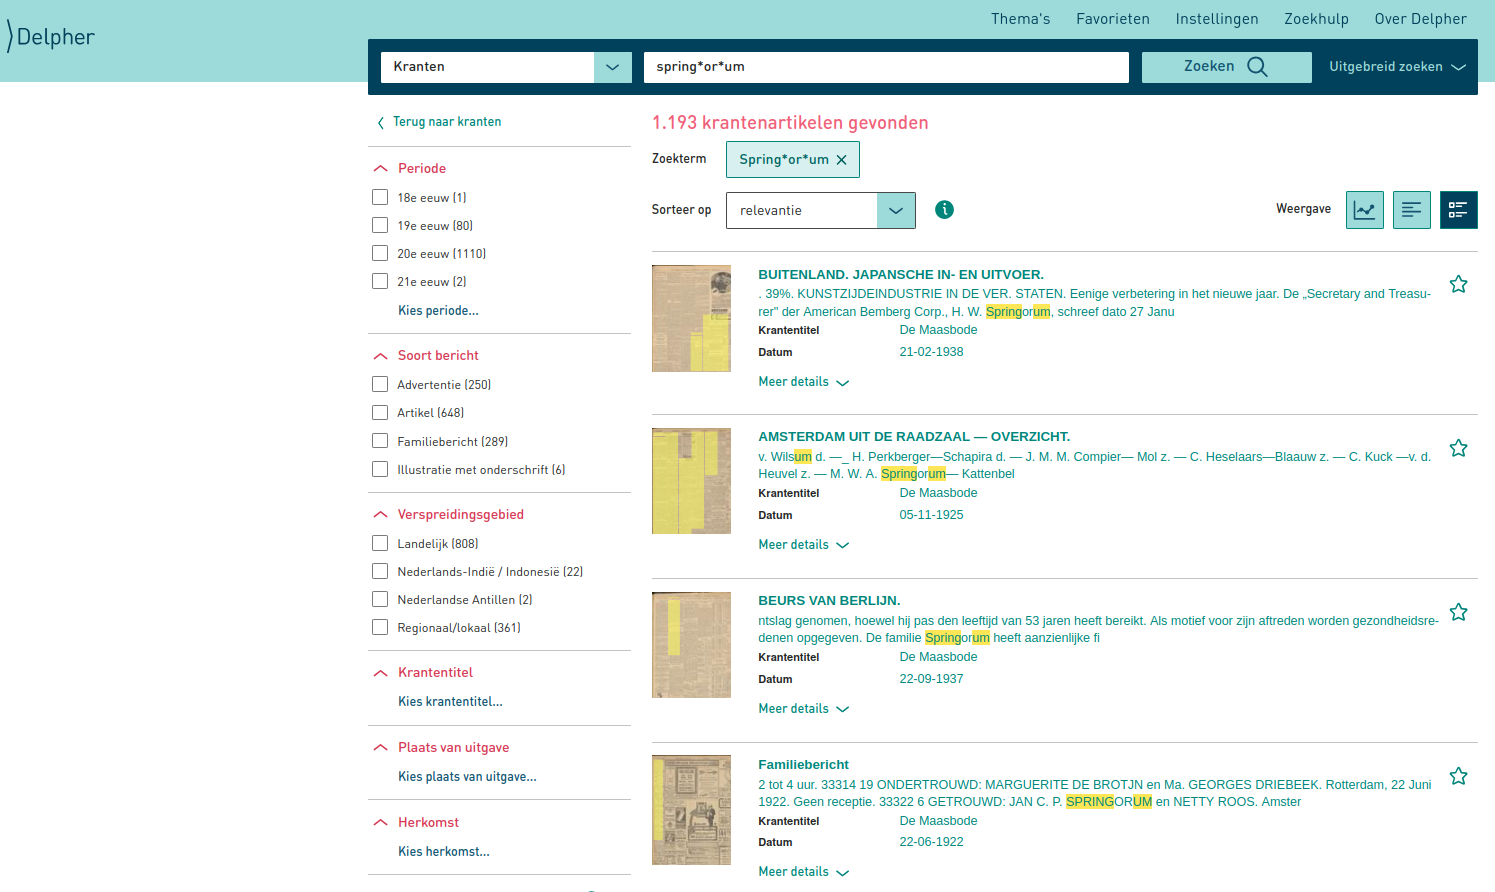1495x892 pixels.
Task: Go to Zoekhulp in top menu
Action: (1316, 19)
